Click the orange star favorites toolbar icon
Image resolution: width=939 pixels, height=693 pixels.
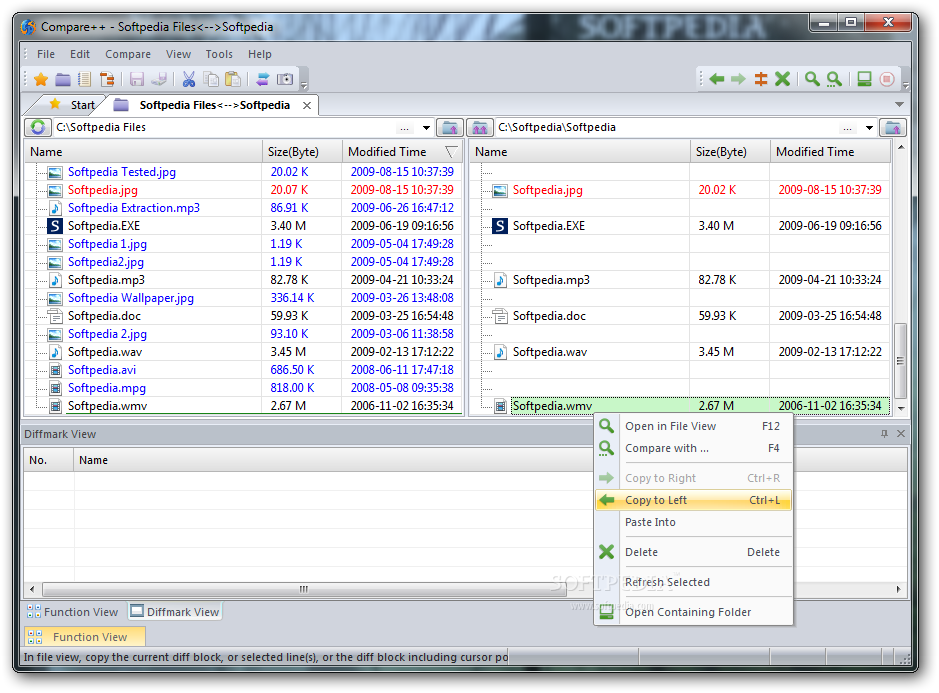[x=41, y=79]
